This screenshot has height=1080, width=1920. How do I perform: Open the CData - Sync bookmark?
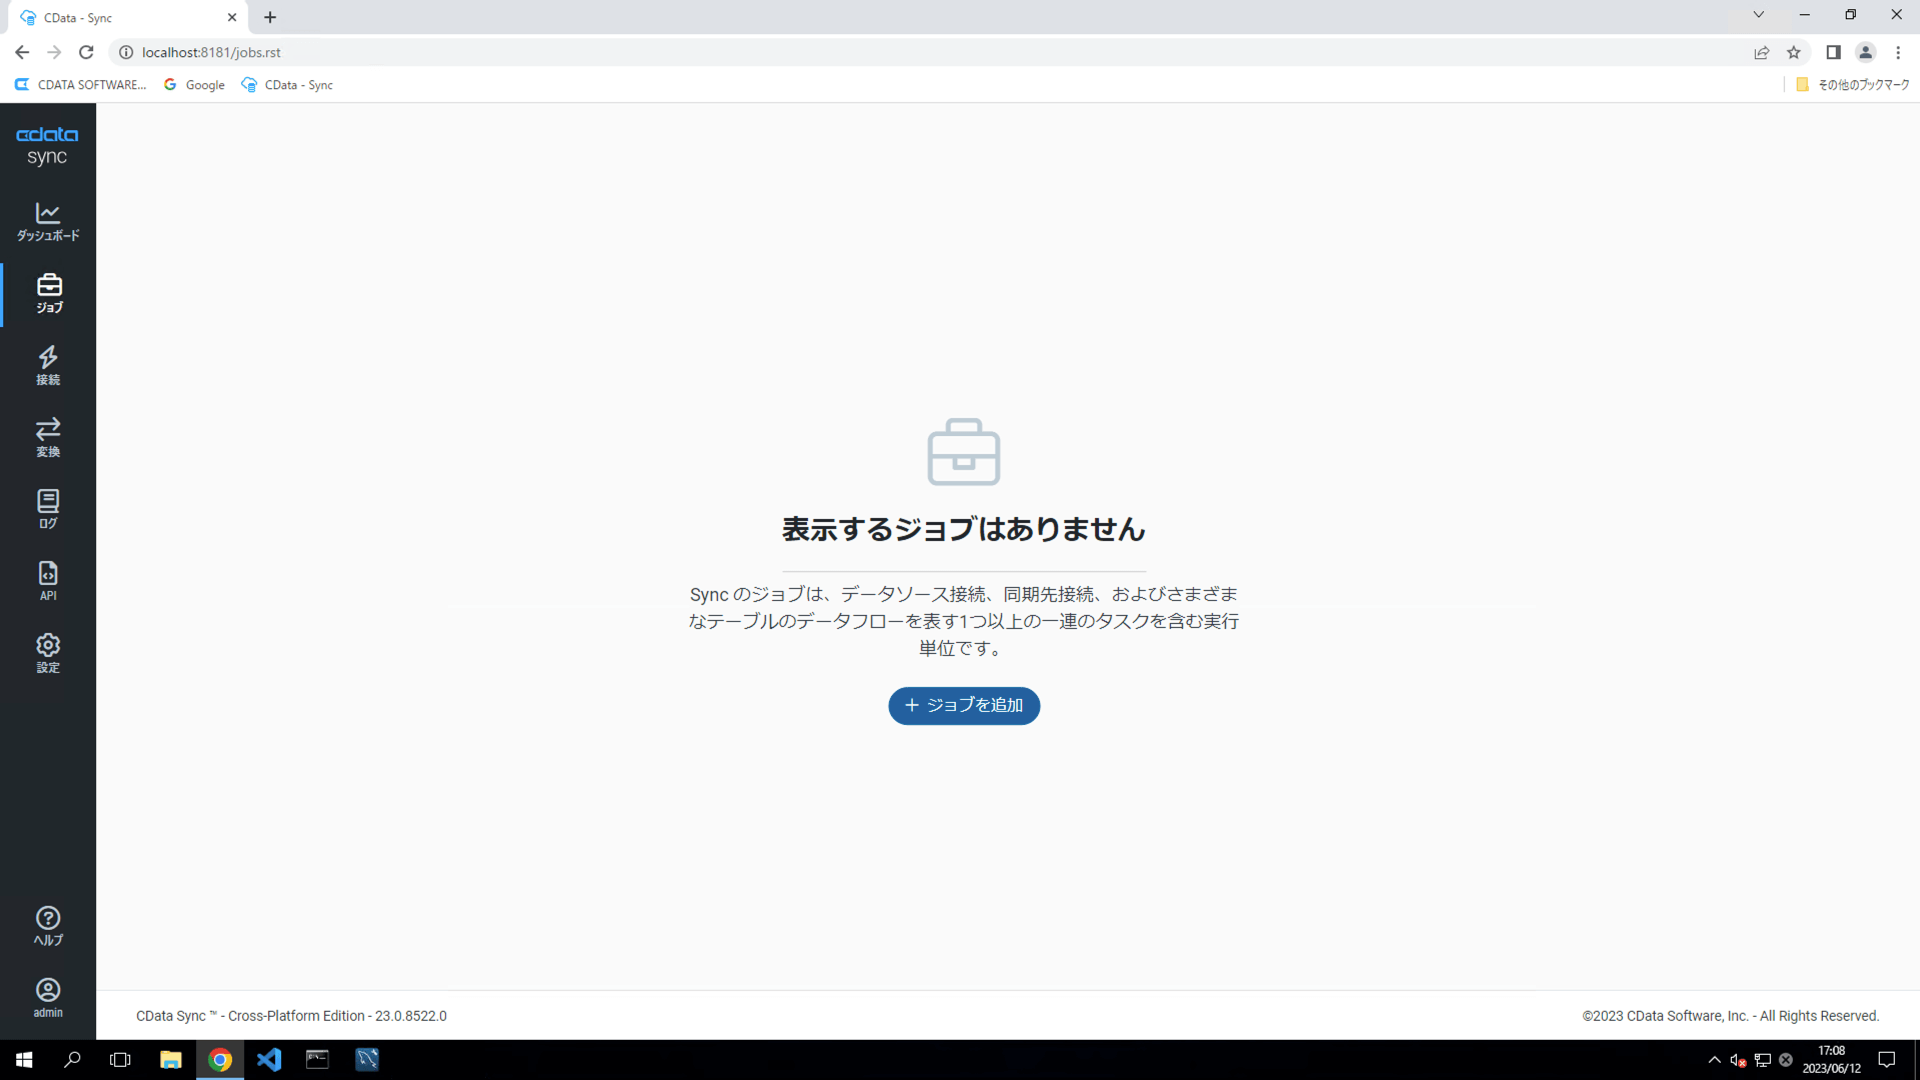[x=288, y=85]
